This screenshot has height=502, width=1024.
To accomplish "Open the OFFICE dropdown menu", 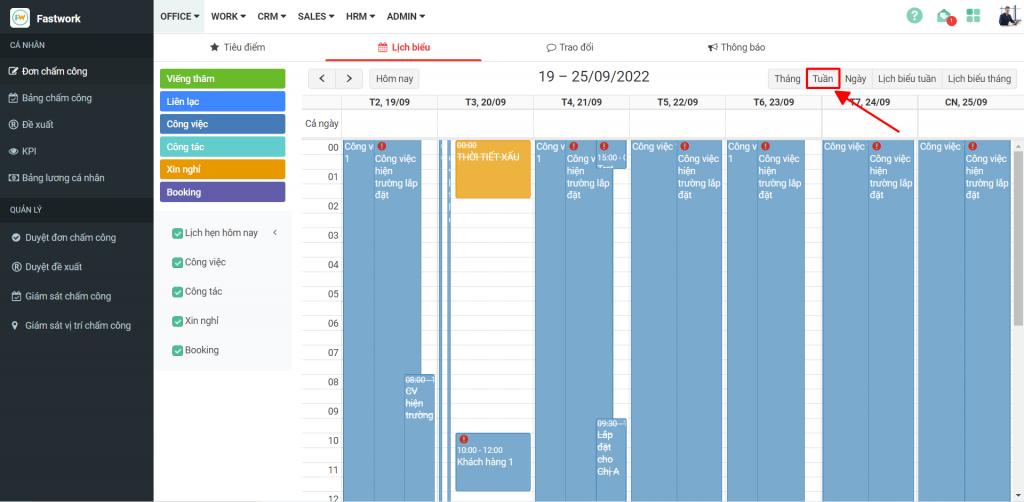I will click(180, 16).
